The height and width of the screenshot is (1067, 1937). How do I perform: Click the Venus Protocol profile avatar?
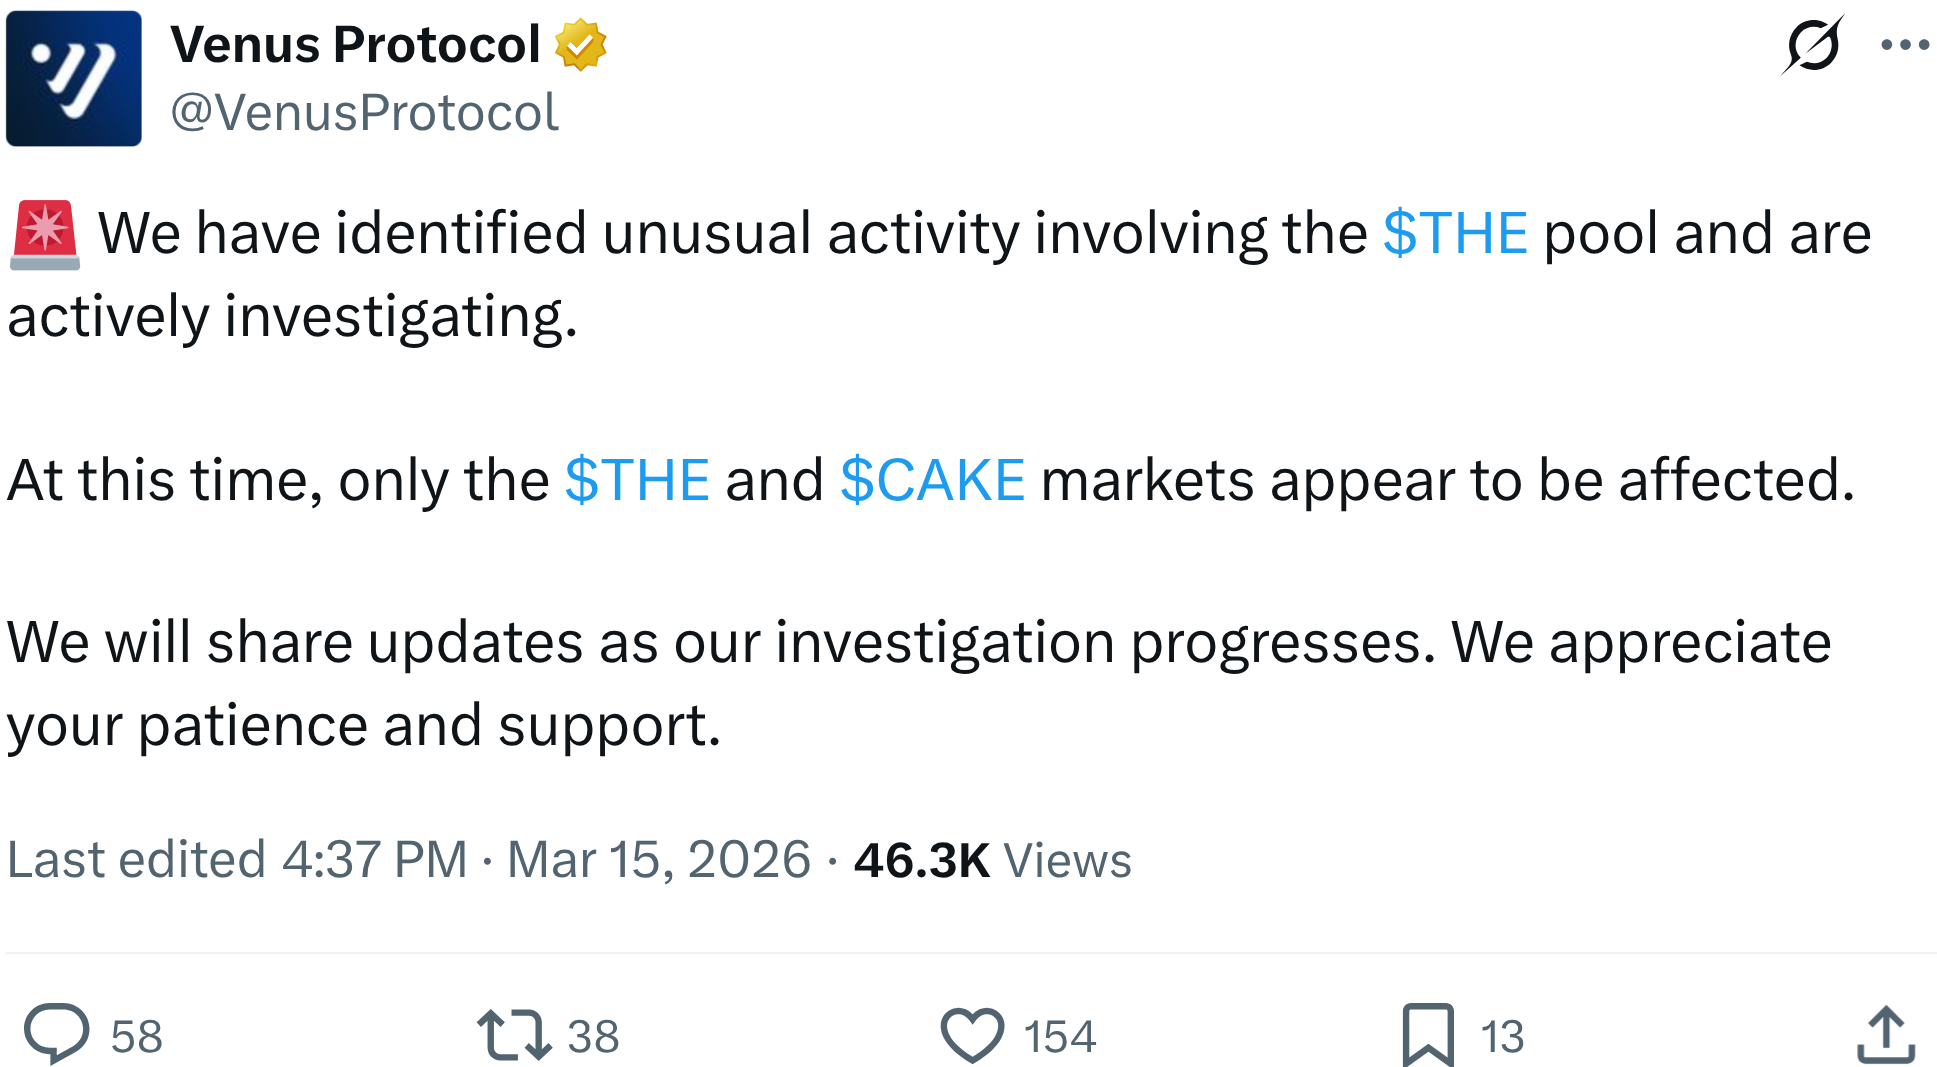point(74,78)
